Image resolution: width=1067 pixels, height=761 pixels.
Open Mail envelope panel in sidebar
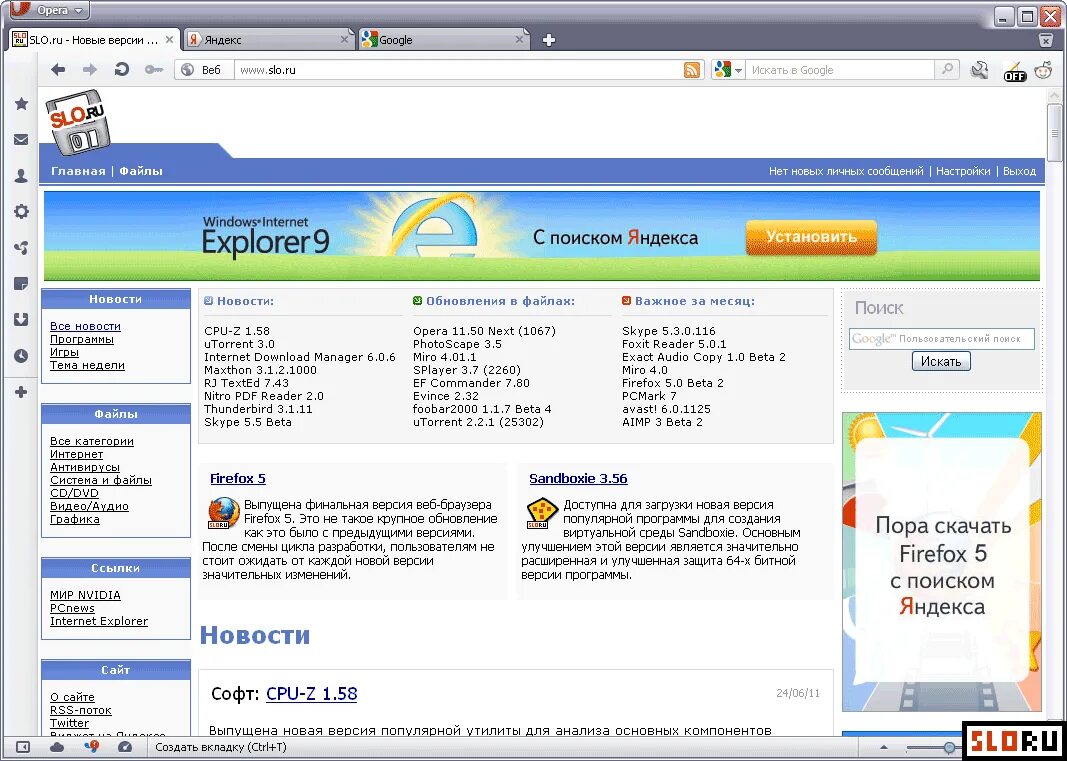click(x=21, y=140)
